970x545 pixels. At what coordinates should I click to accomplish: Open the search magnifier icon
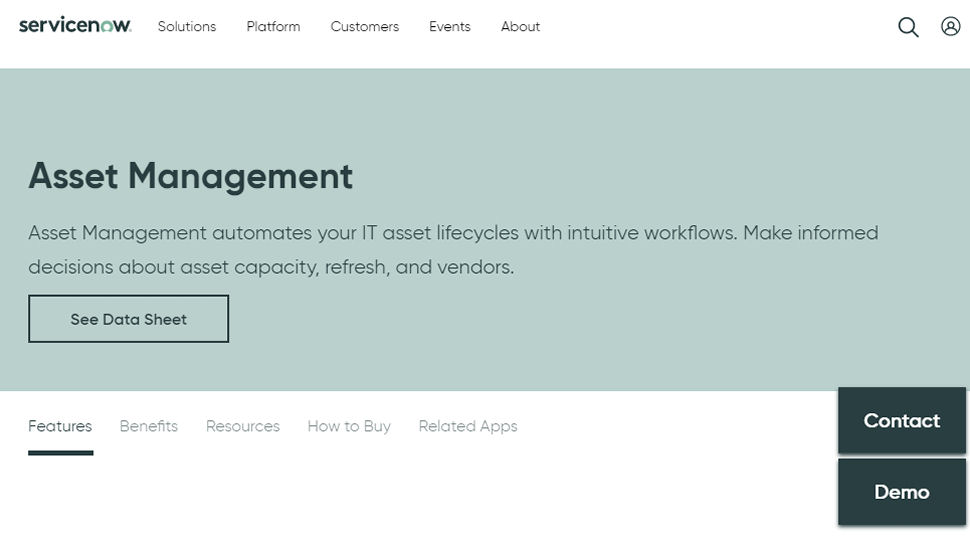click(908, 27)
